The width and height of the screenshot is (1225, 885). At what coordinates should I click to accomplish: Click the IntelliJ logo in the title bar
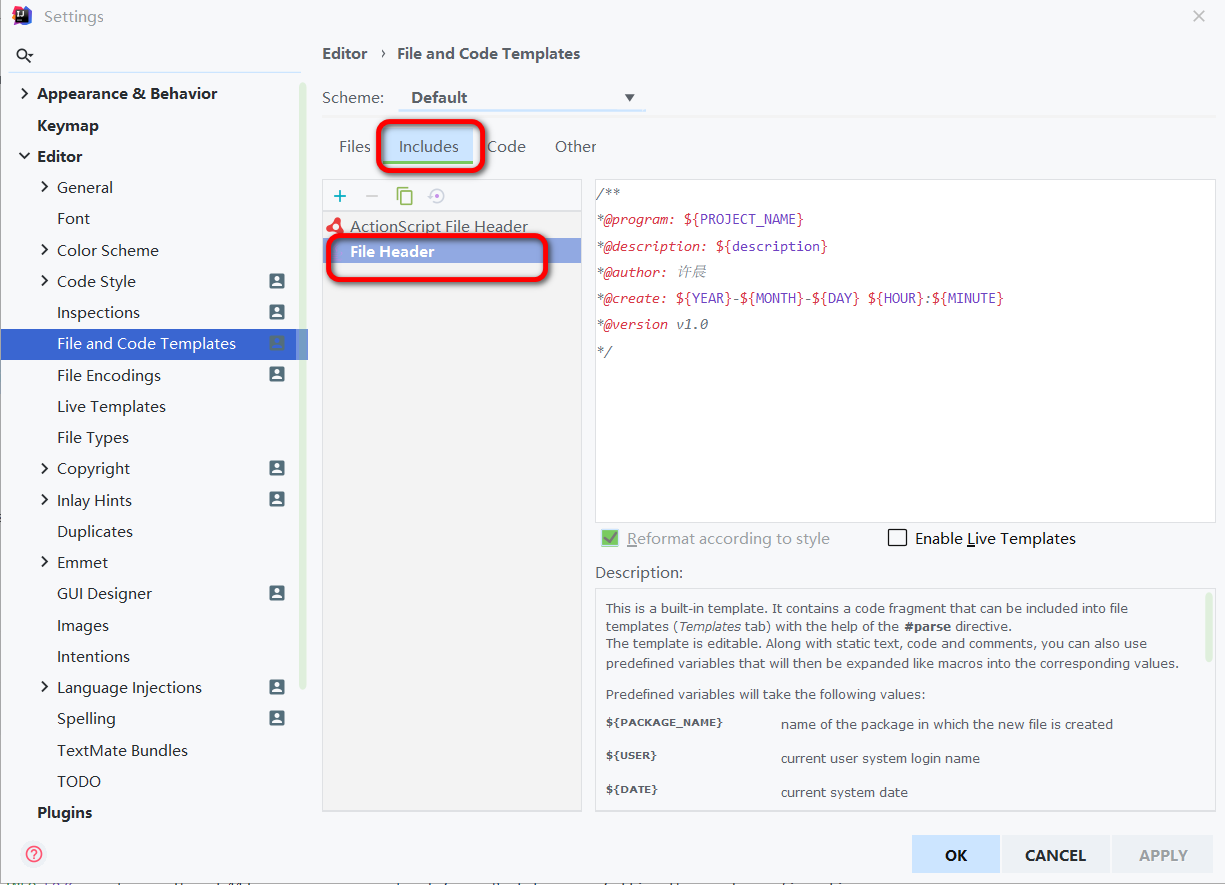pyautogui.click(x=22, y=16)
